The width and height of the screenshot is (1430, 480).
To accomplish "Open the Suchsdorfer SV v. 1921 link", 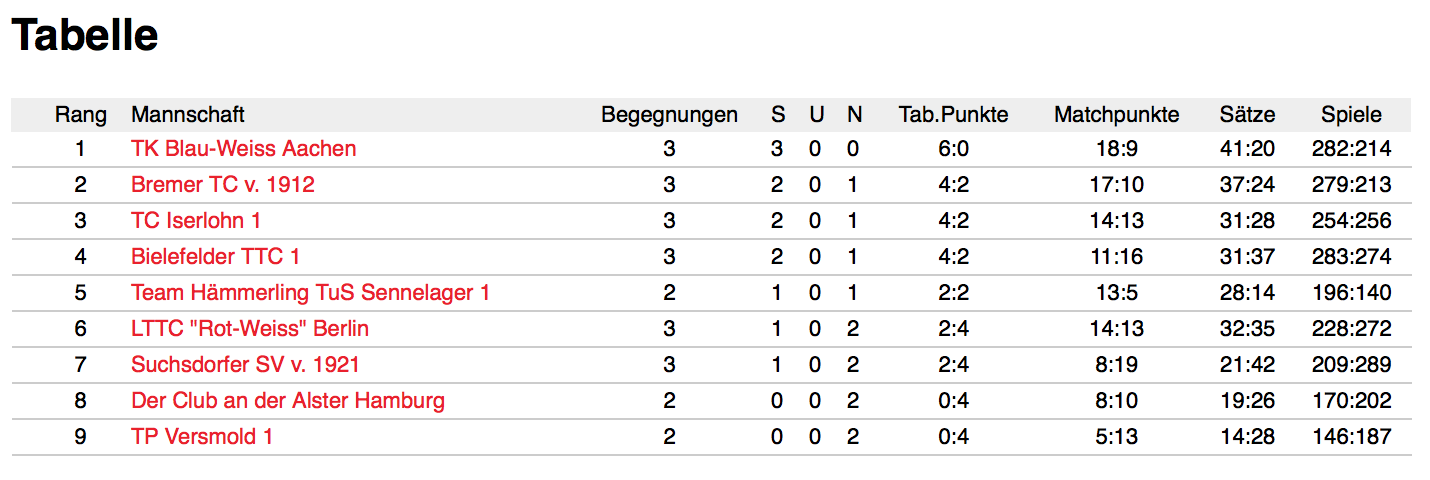I will tap(245, 365).
